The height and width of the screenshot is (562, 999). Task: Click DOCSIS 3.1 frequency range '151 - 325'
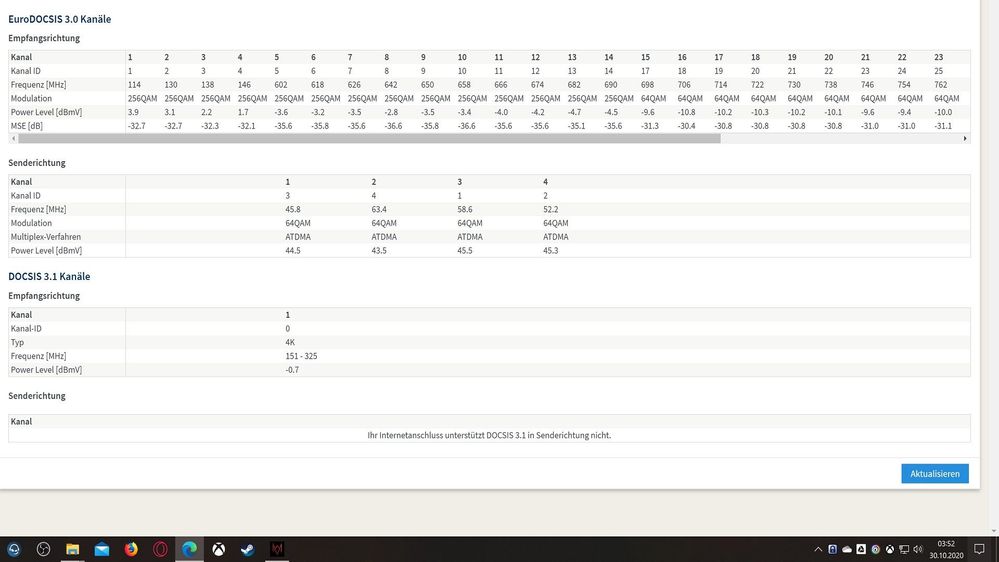tap(301, 356)
